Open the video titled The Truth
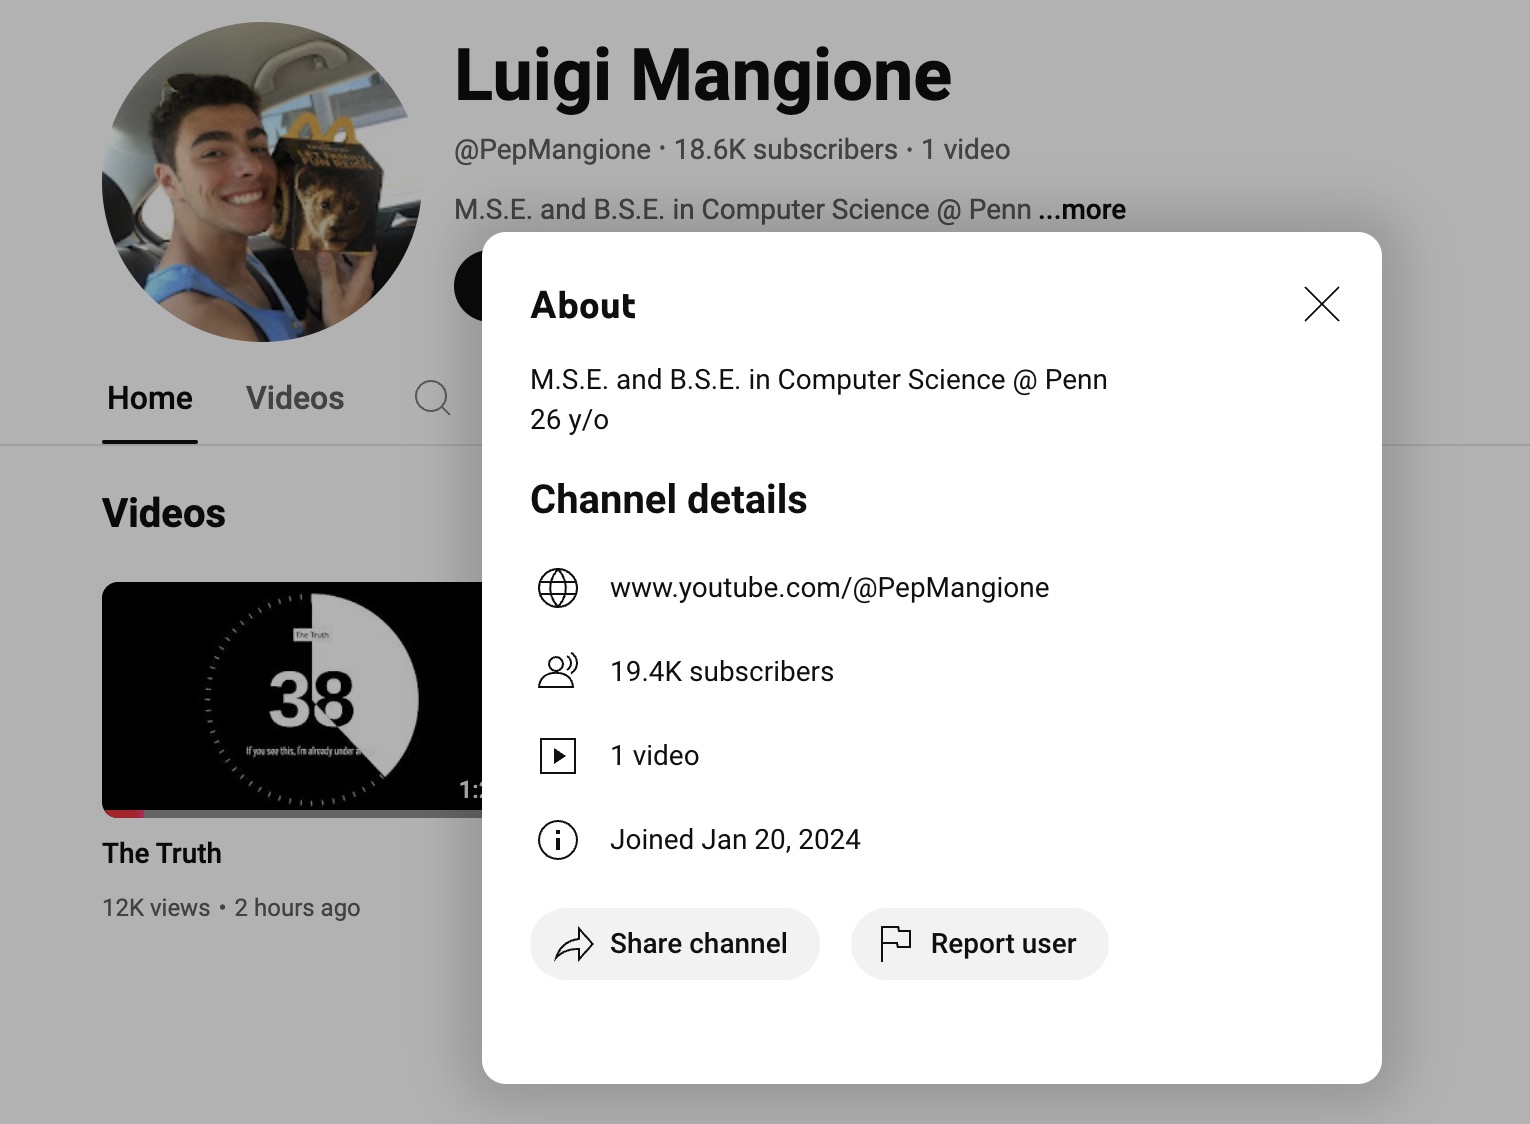Image resolution: width=1530 pixels, height=1124 pixels. pos(161,853)
